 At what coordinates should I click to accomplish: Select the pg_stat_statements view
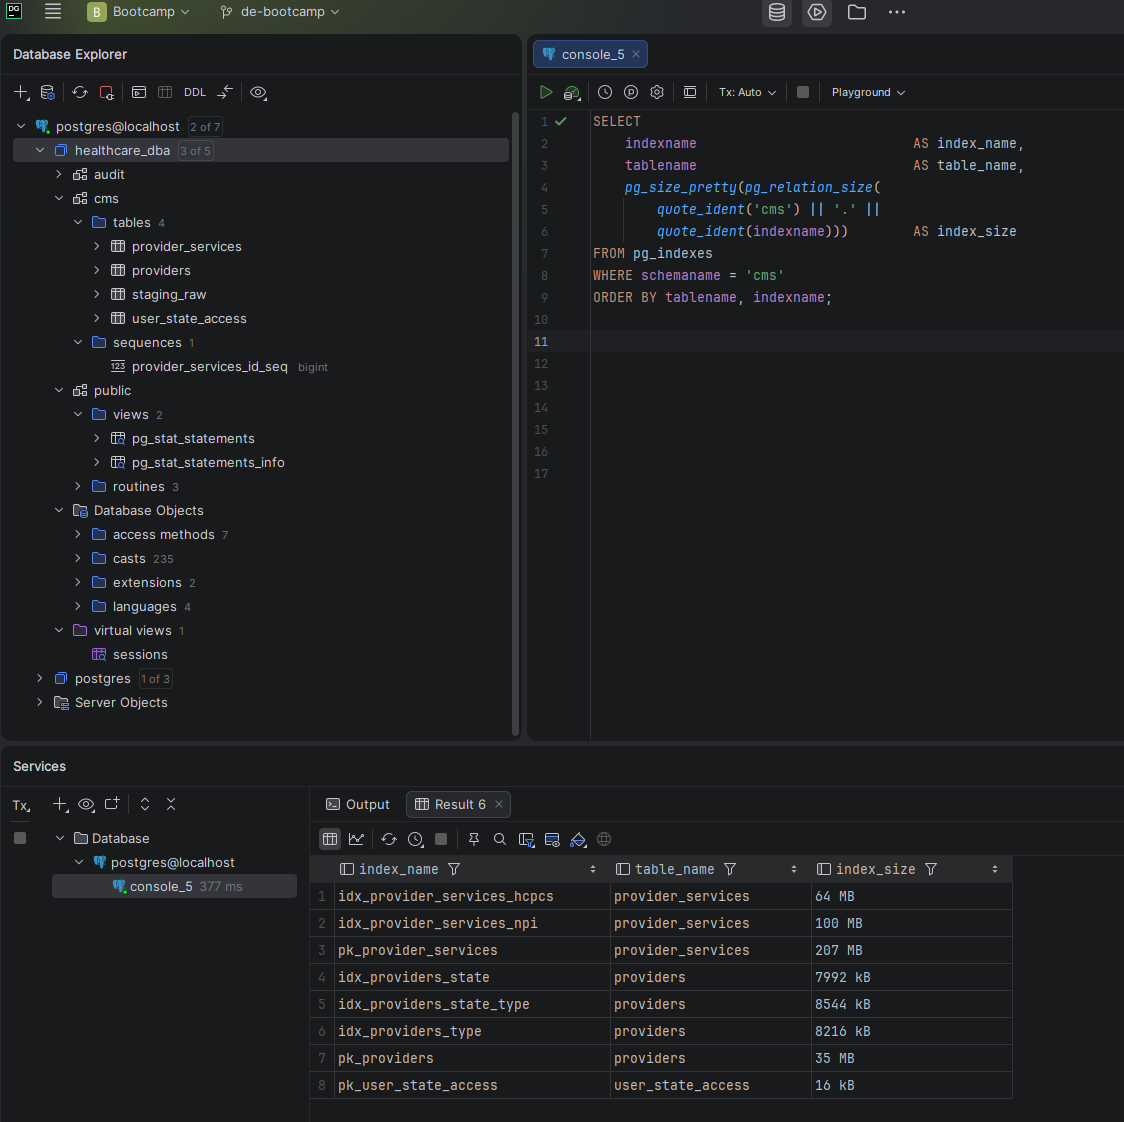tap(193, 439)
